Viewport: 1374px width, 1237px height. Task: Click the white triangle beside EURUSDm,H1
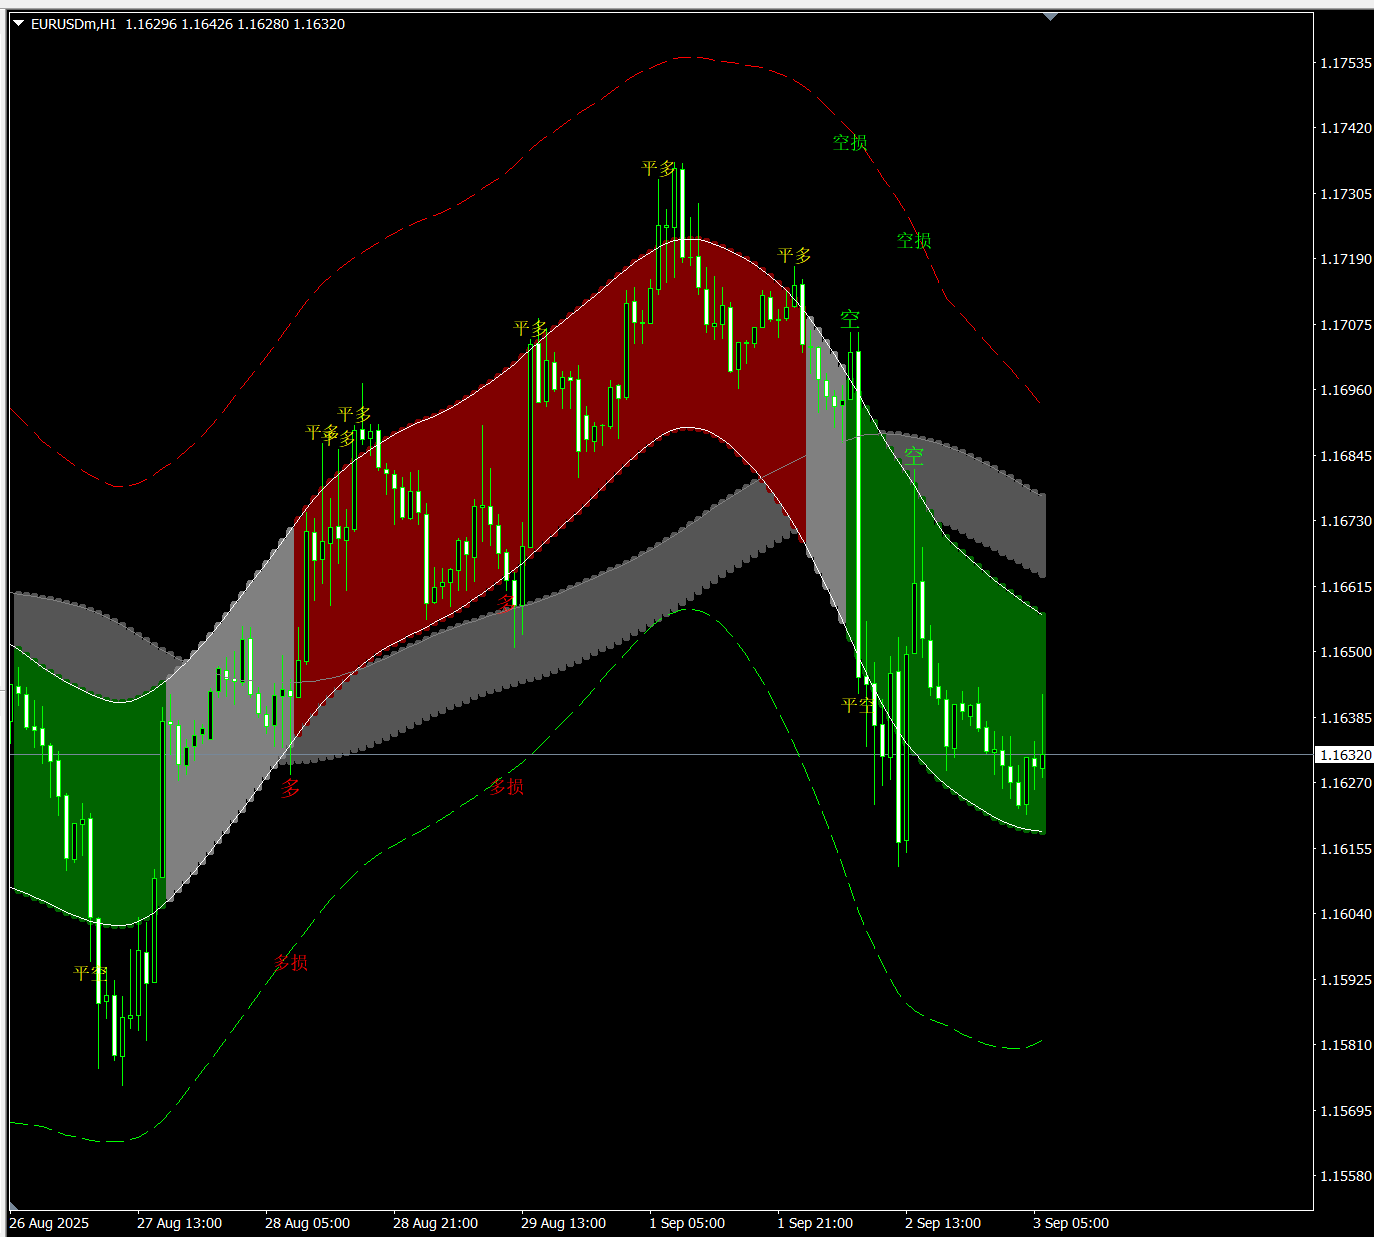pos(18,24)
